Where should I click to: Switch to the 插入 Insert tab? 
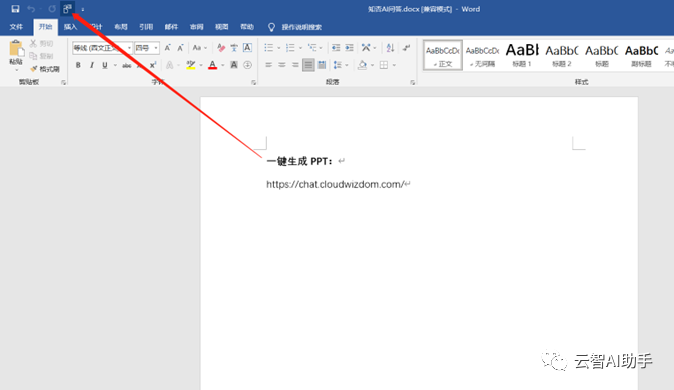coord(70,27)
